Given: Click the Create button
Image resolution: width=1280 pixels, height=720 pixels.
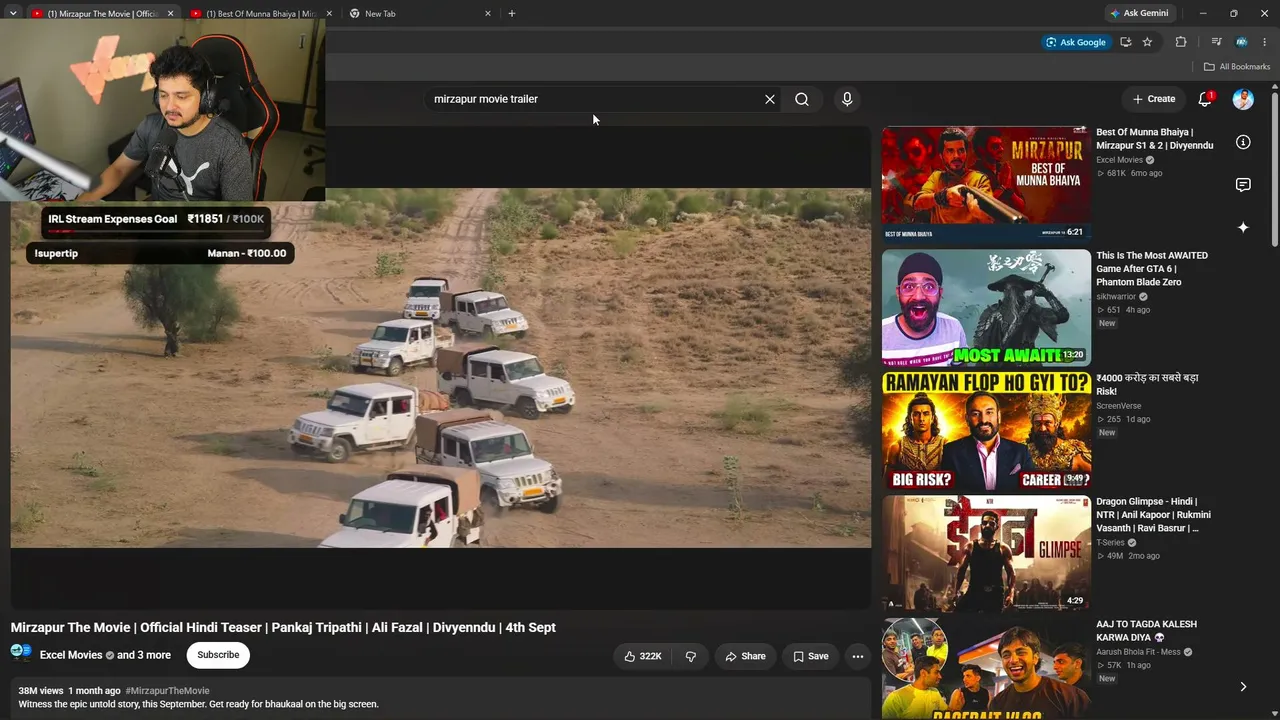Looking at the screenshot, I should point(1154,99).
